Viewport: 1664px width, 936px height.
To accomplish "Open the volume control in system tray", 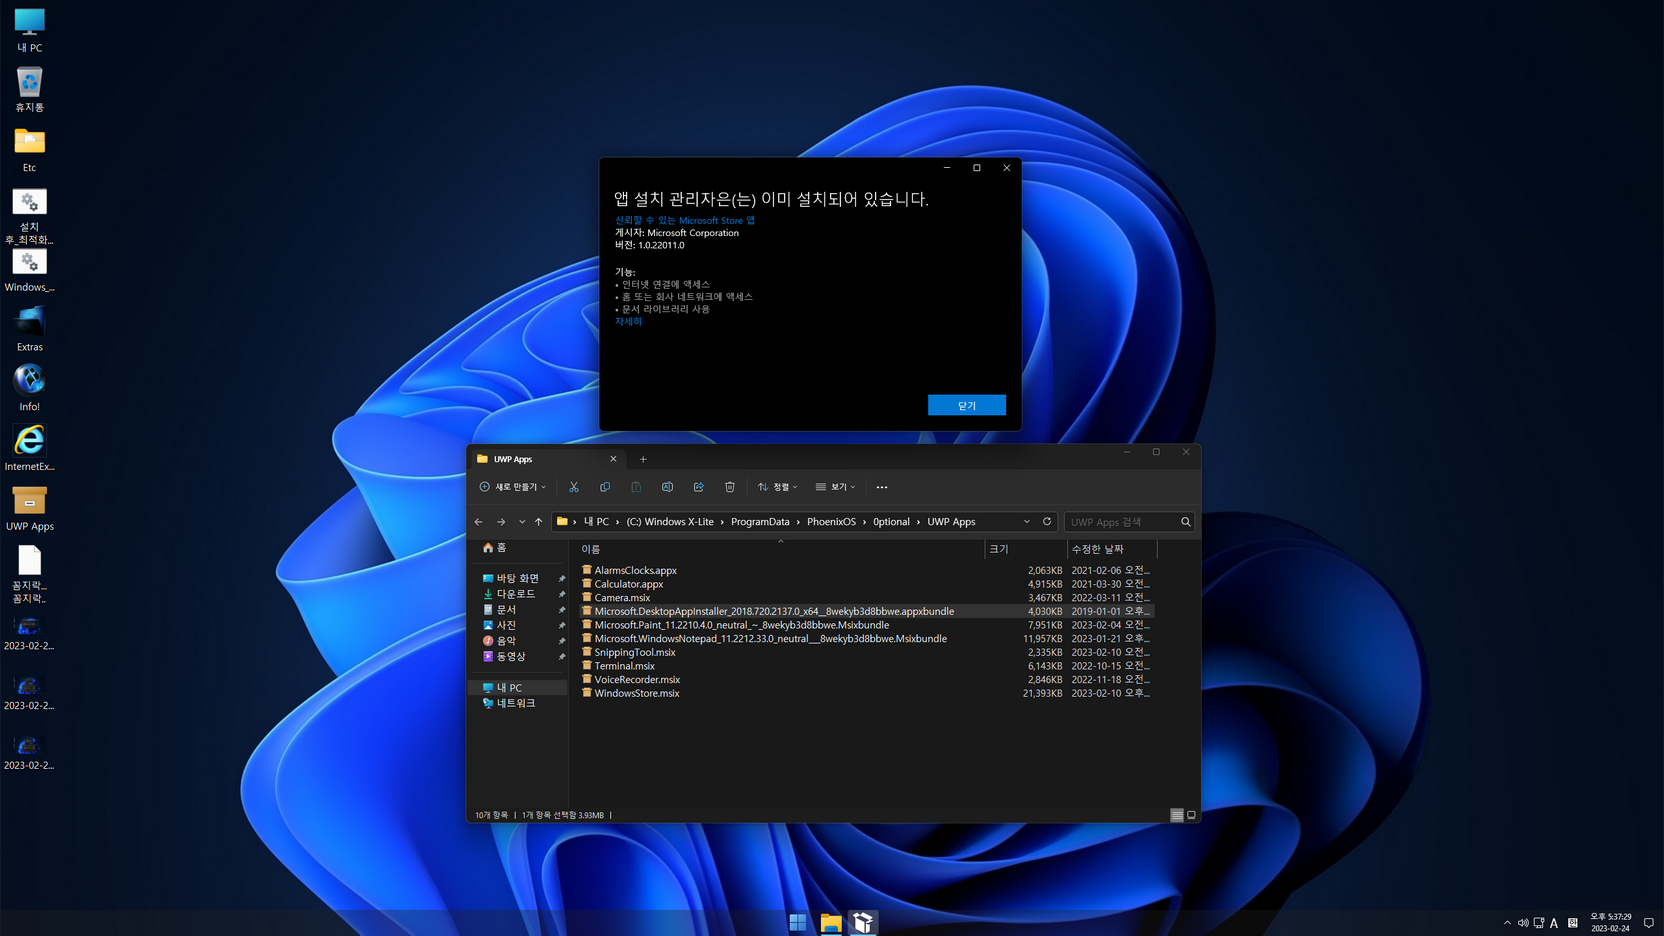I will [1523, 923].
